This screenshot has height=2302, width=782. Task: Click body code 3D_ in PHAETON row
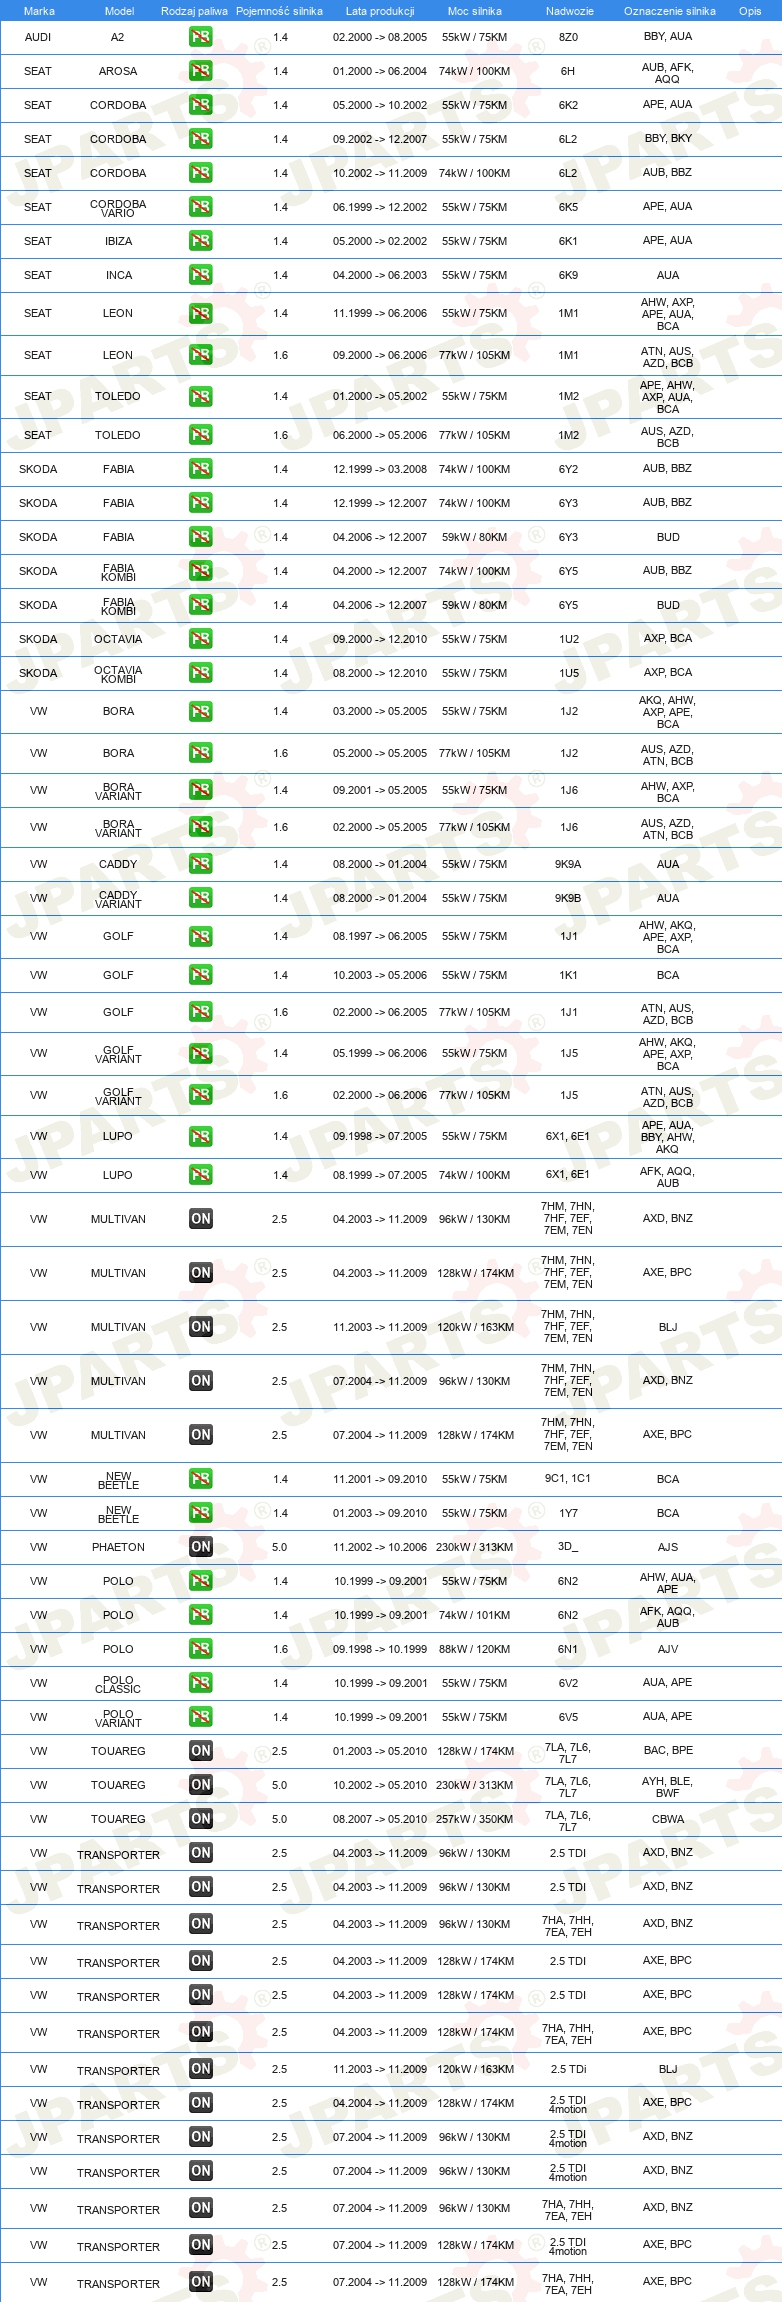click(x=568, y=1547)
